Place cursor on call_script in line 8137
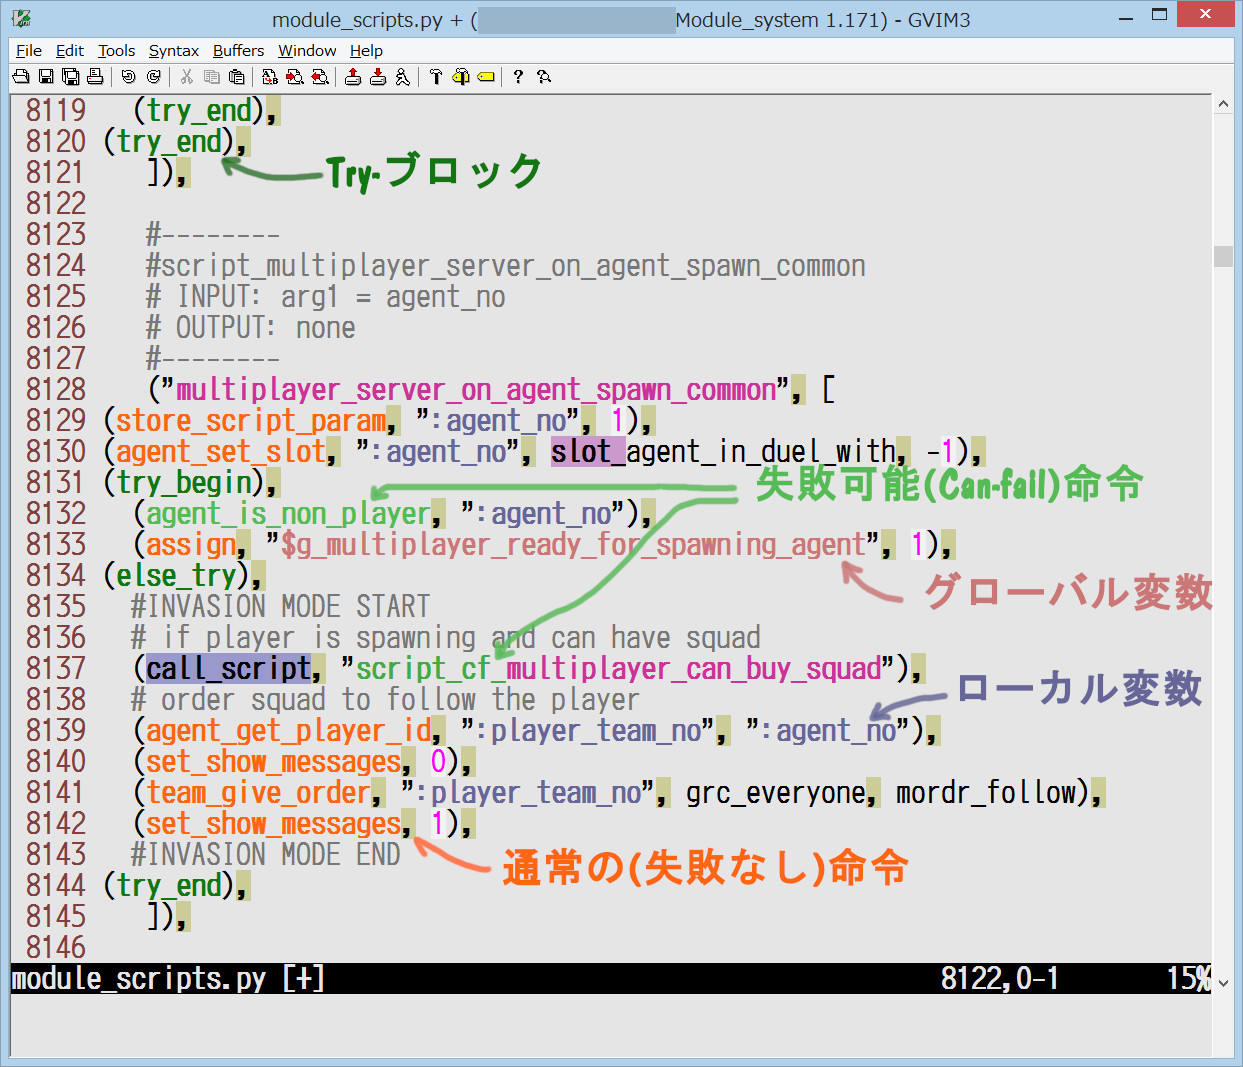Screen dimensions: 1243x1067 tap(229, 668)
